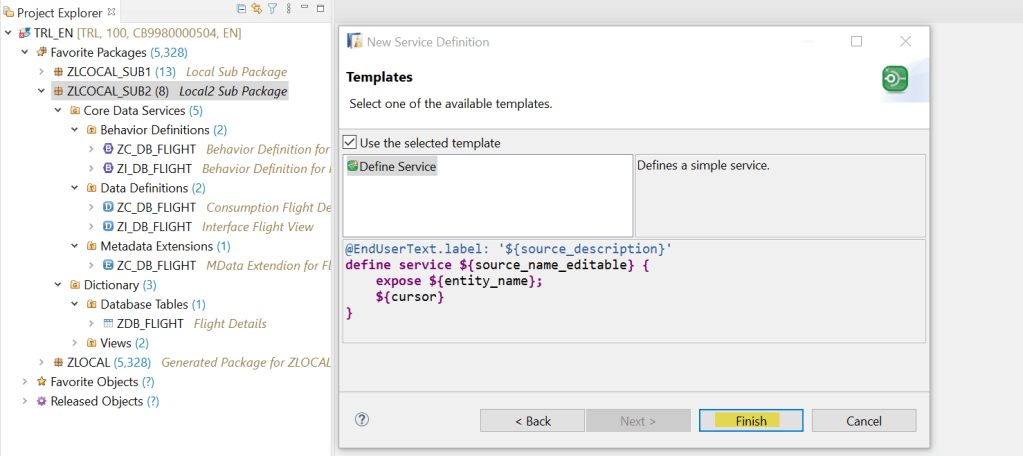Click the Favorite Objects star icon
Viewport: 1023px width, 456px height.
[x=42, y=382]
